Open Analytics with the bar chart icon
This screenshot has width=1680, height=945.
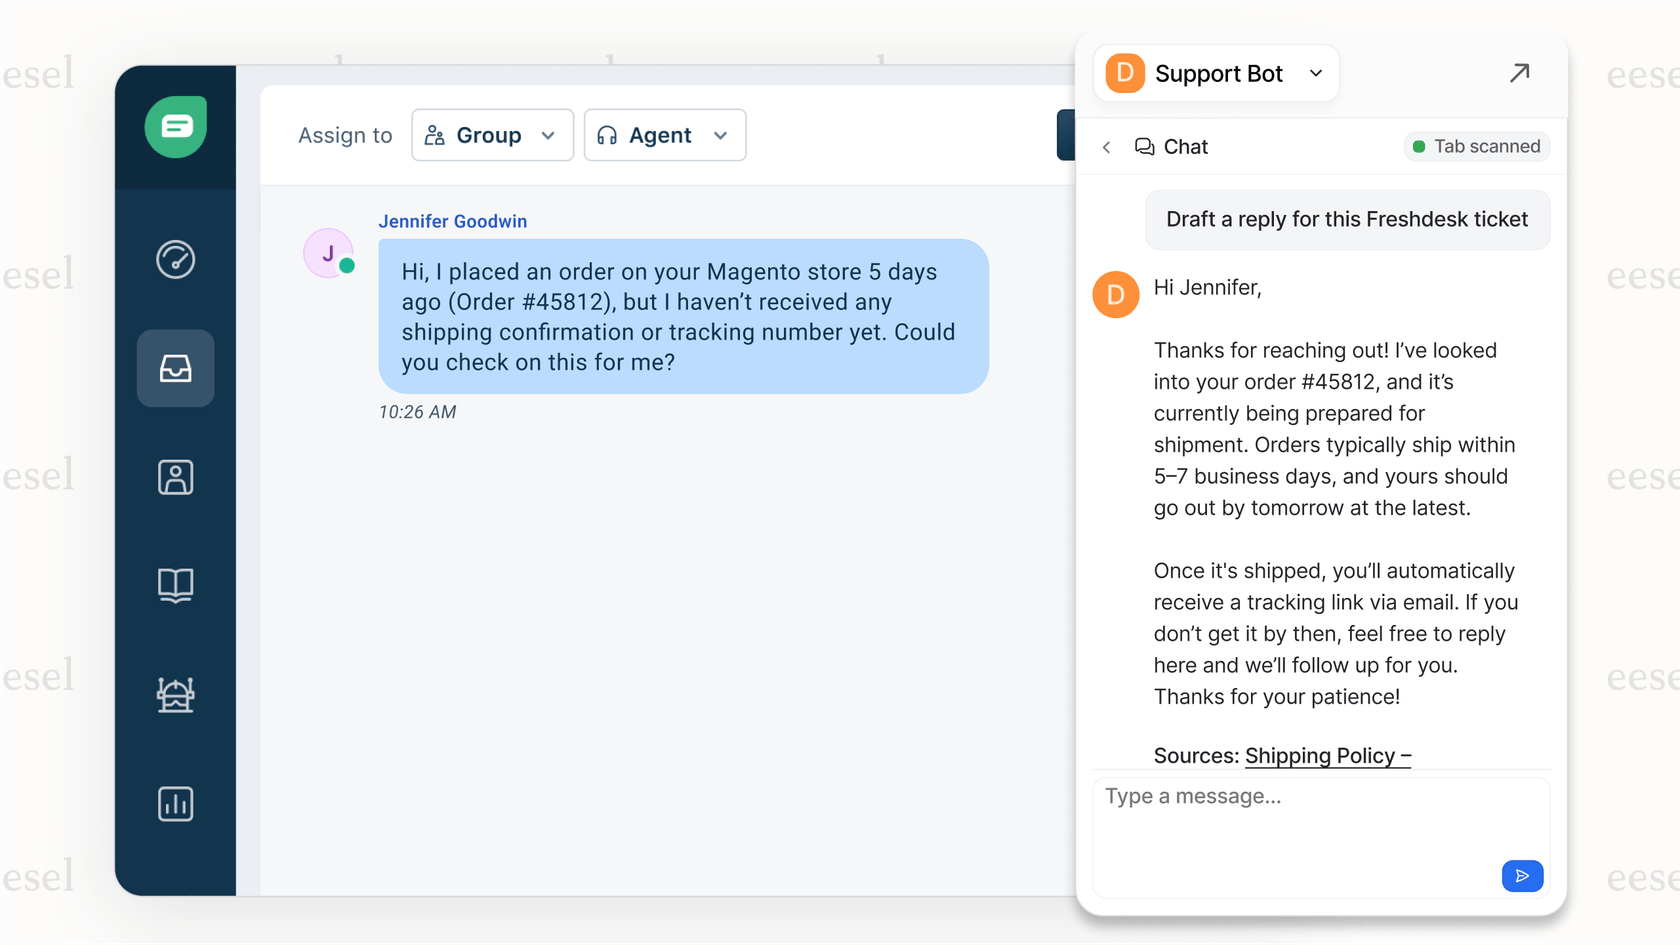175,803
